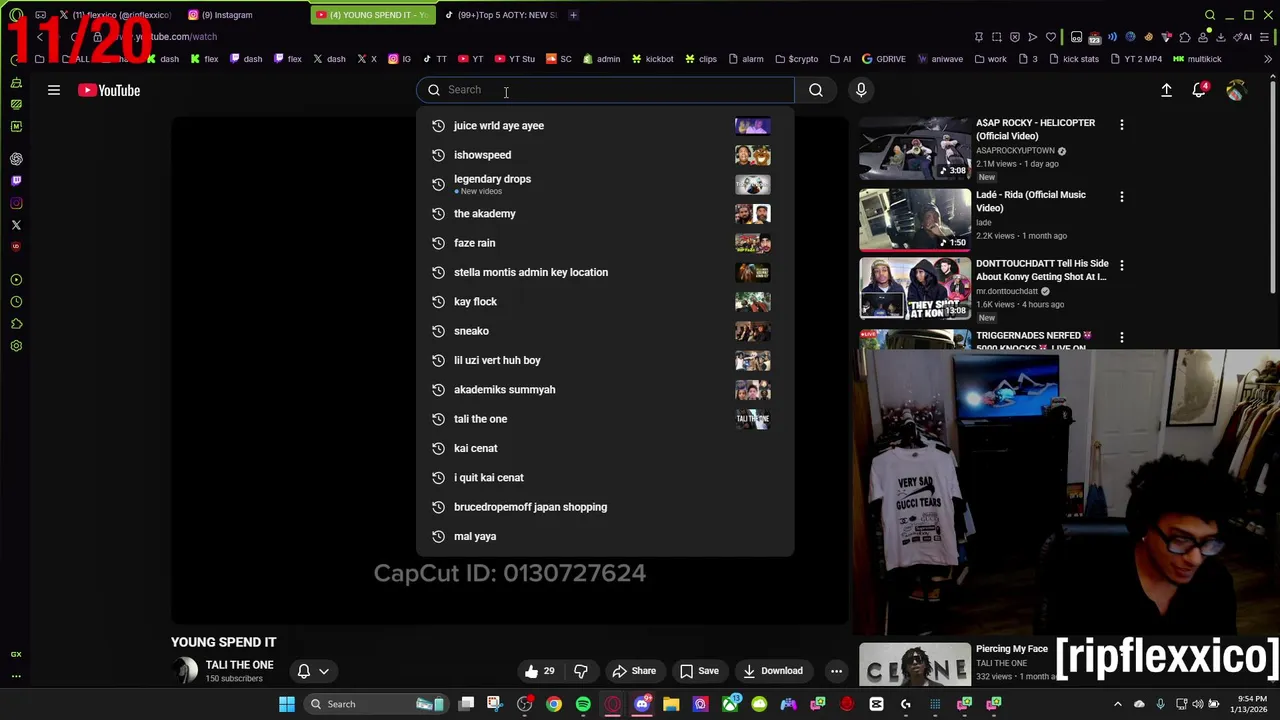Go to the YouTube home logo
Screen dimensions: 1280x720
pyautogui.click(x=109, y=90)
